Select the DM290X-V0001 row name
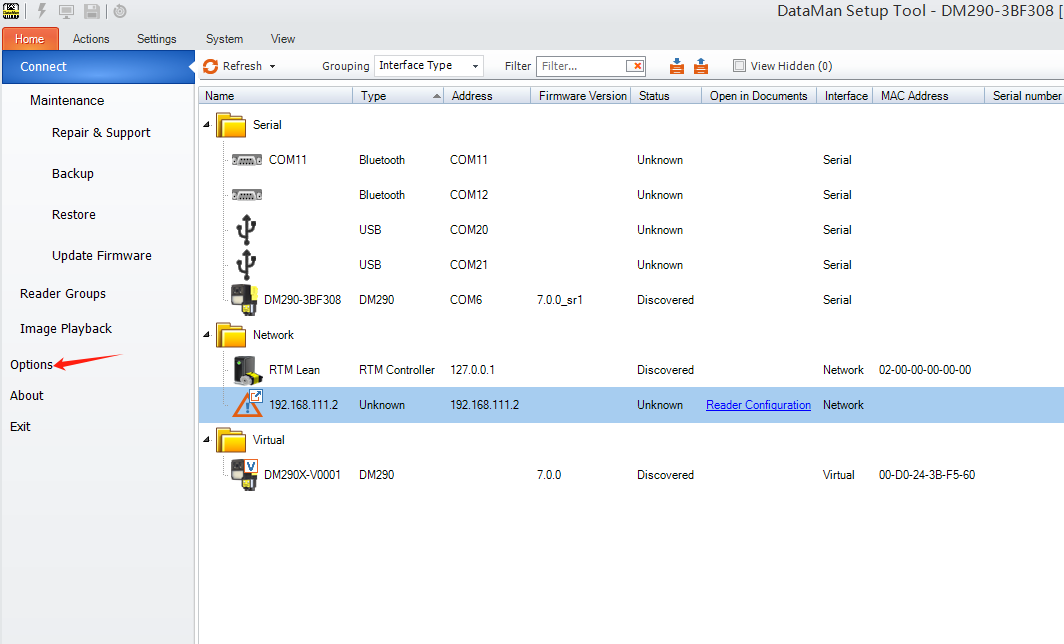This screenshot has width=1064, height=644. click(x=303, y=475)
